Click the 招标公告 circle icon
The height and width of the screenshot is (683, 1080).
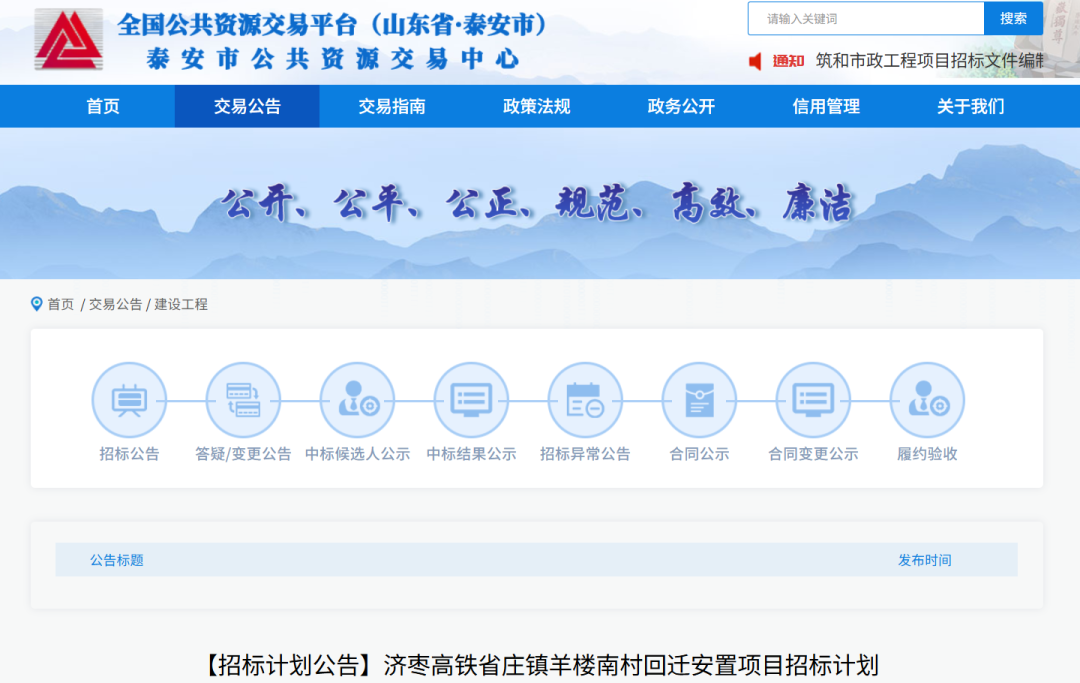[129, 400]
